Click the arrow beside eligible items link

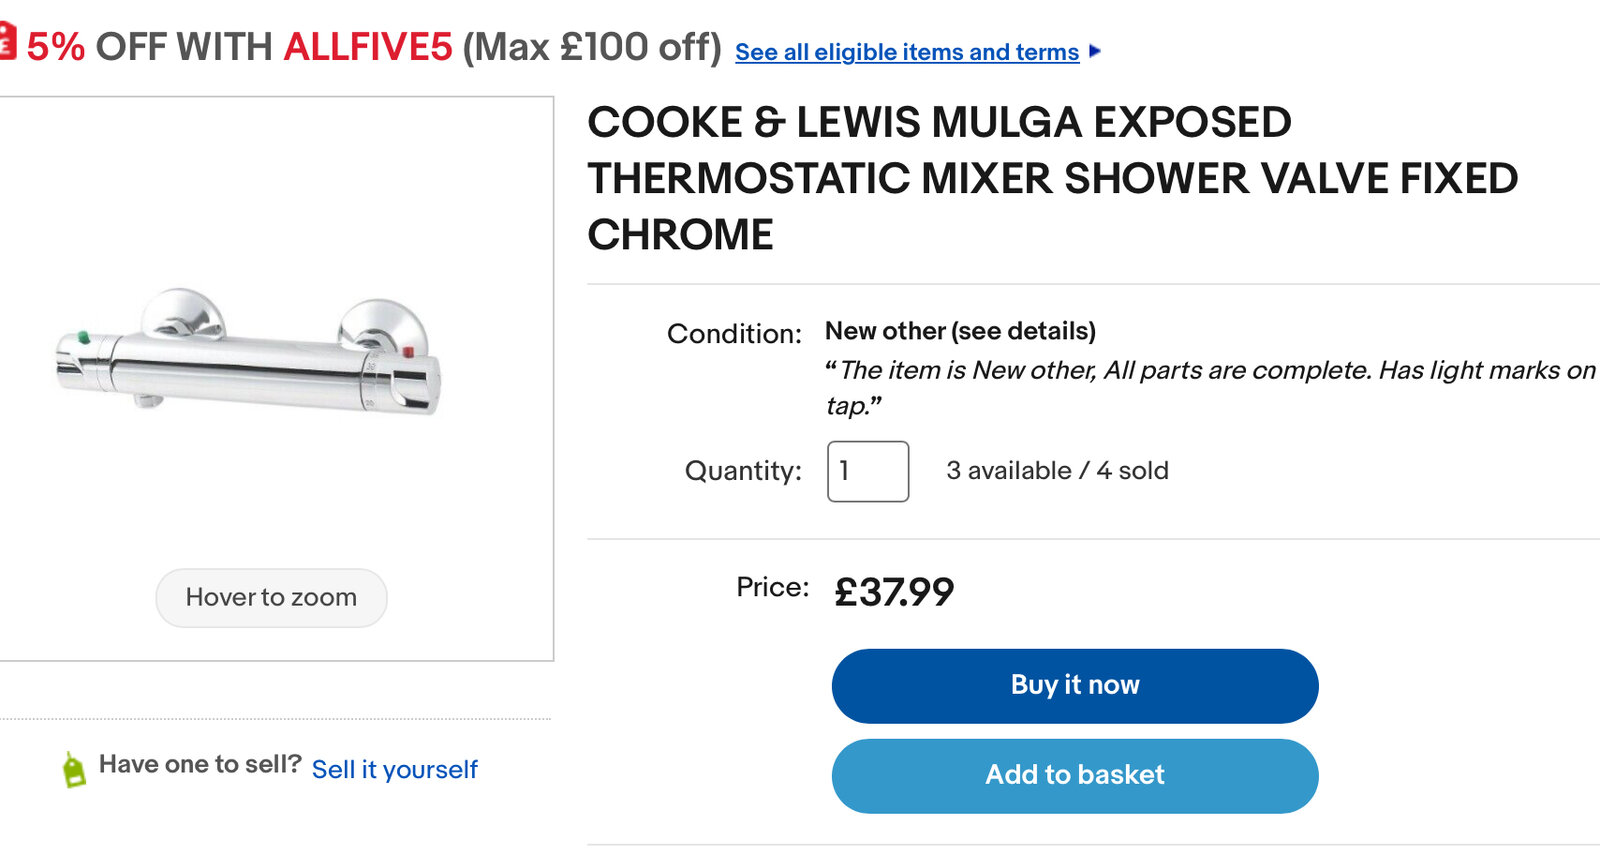coord(1095,51)
